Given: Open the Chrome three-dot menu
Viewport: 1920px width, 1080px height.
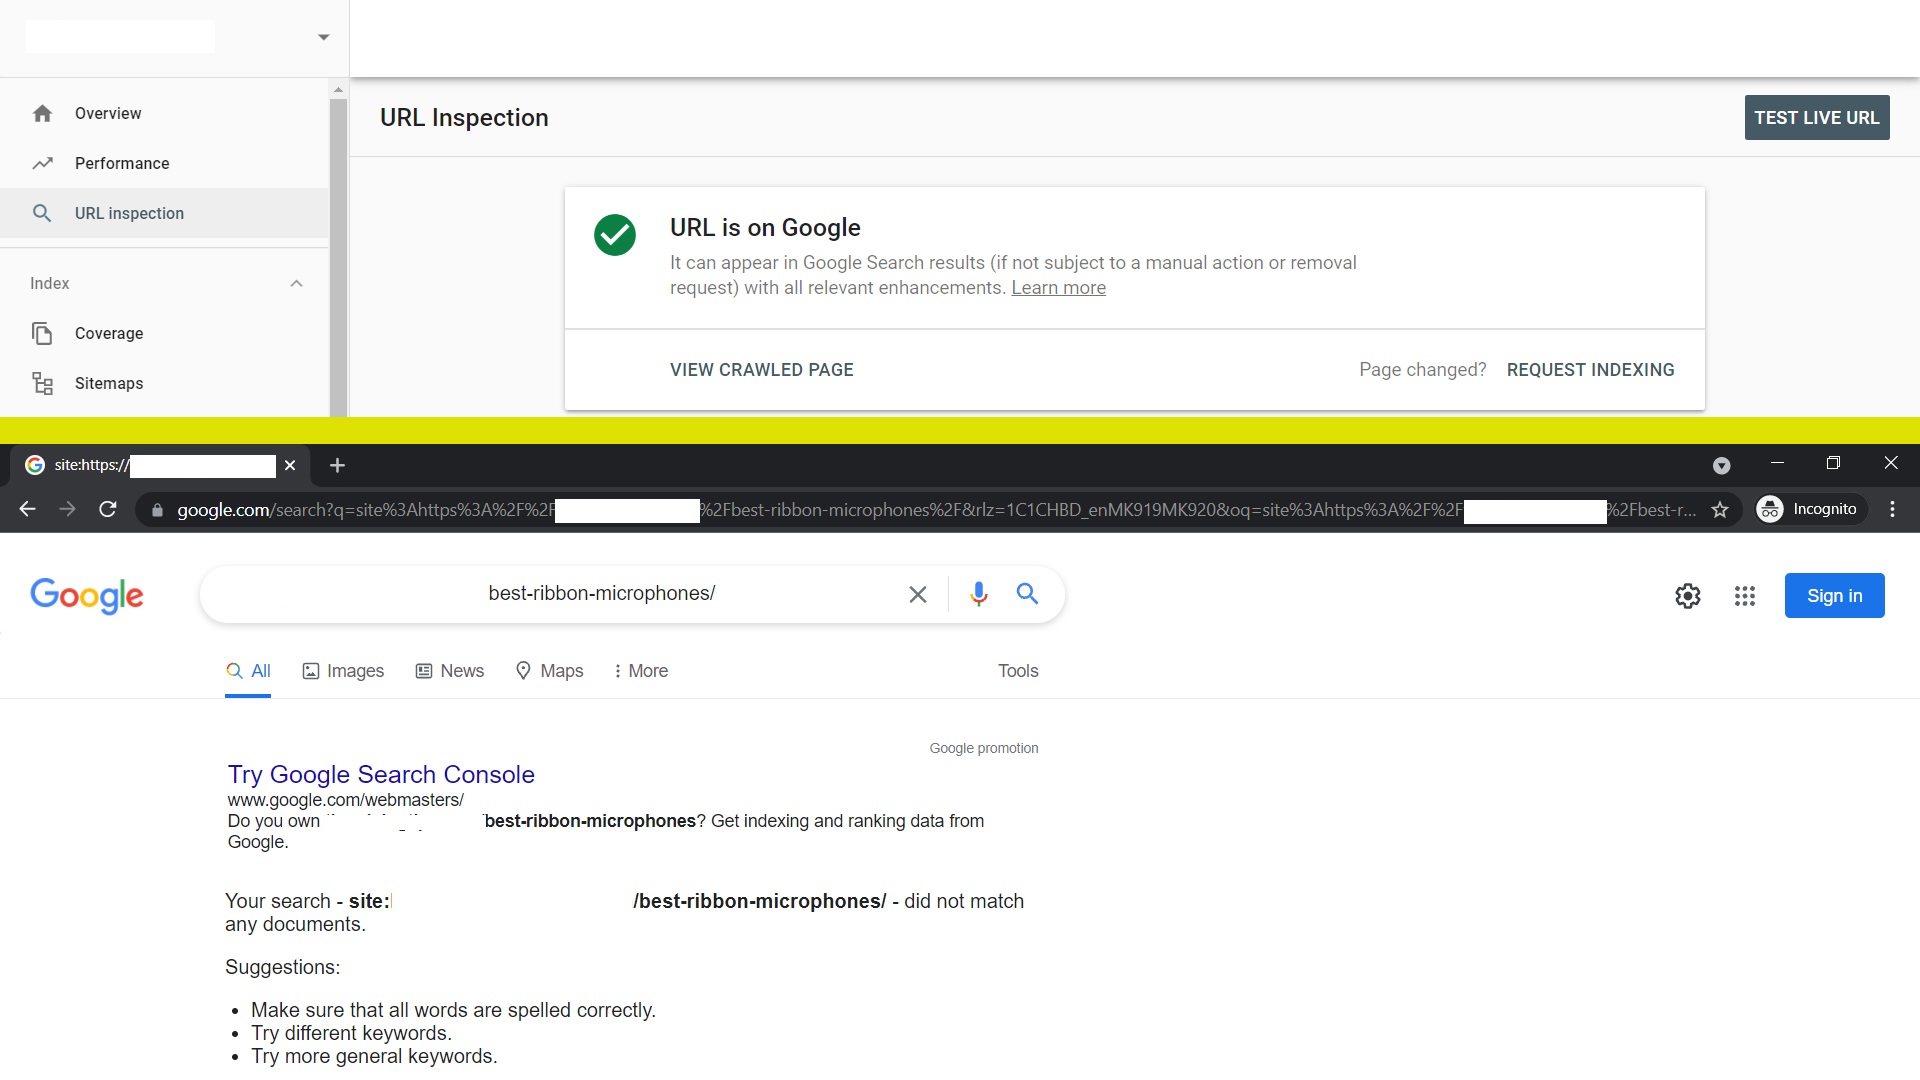Looking at the screenshot, I should 1892,509.
